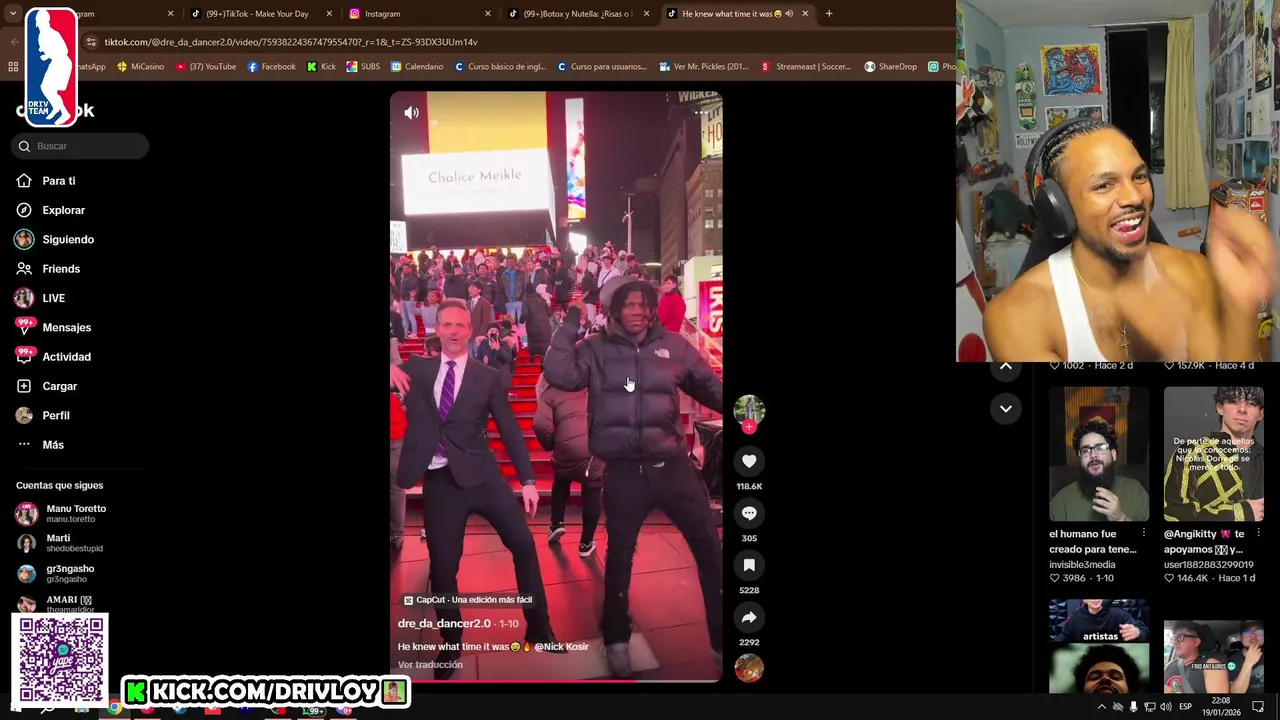Click the CapCut edition tag
Image resolution: width=1280 pixels, height=720 pixels.
point(468,600)
